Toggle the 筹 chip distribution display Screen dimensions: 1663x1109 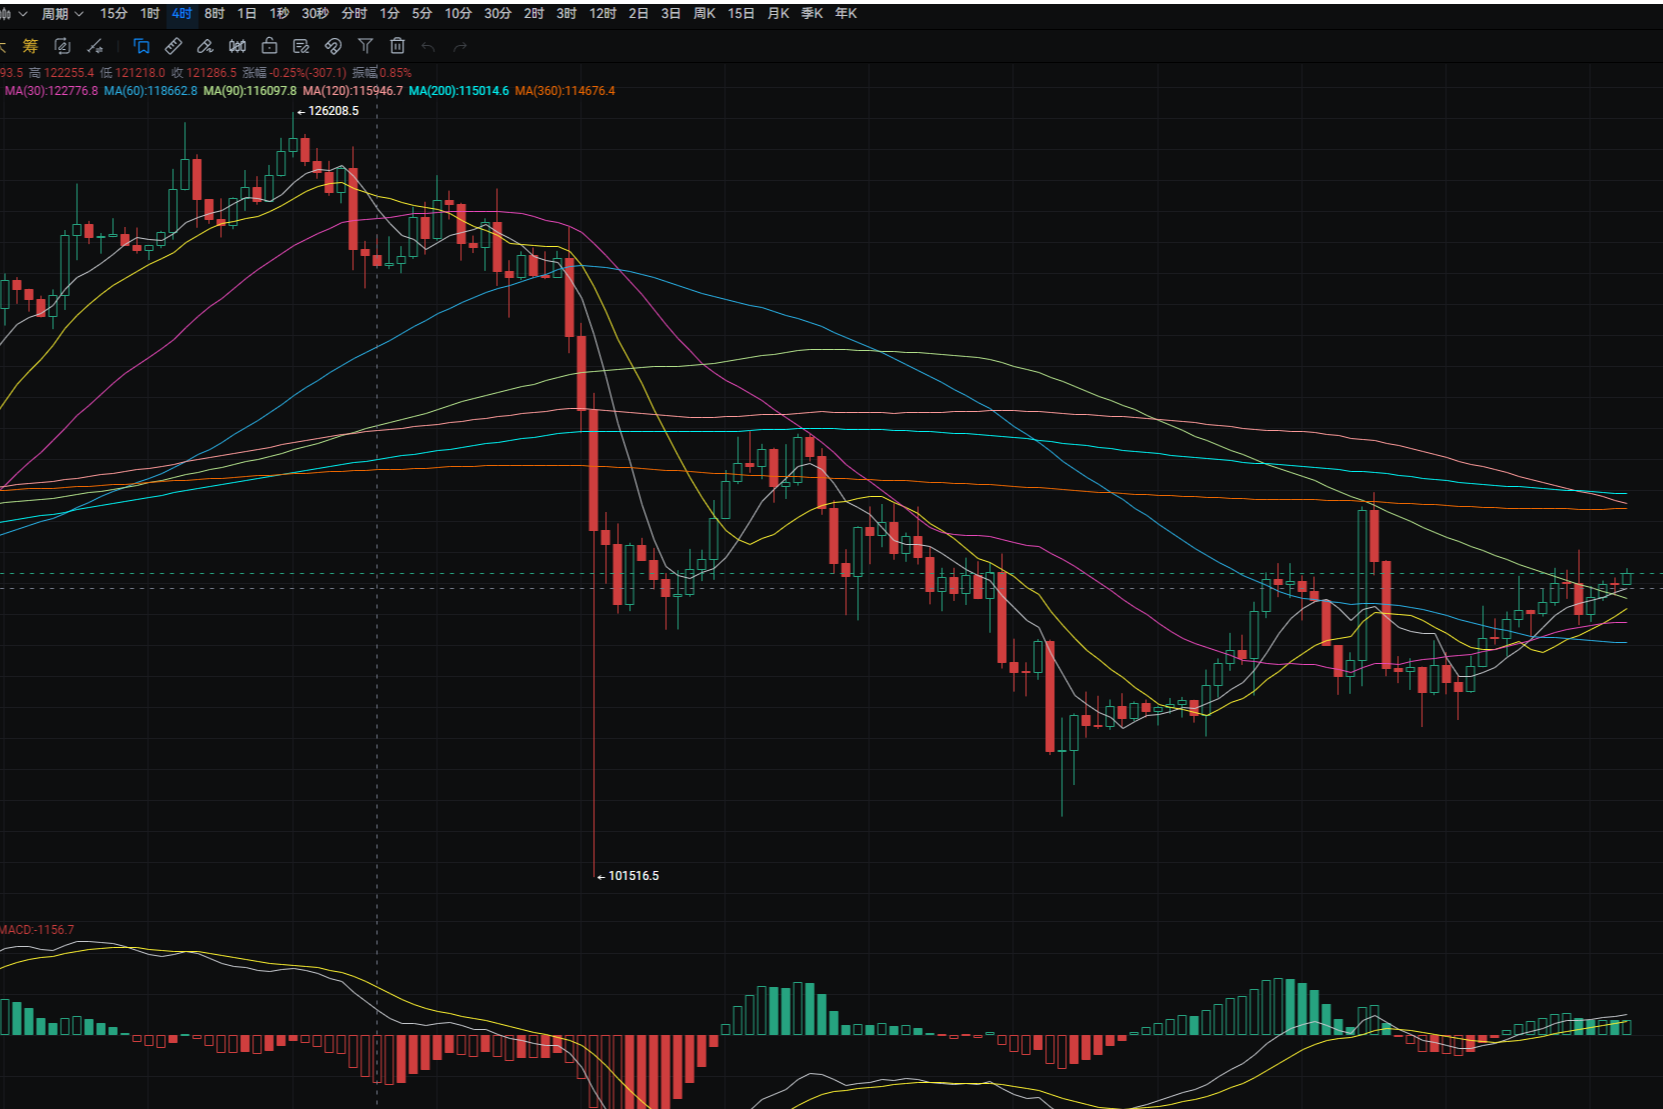tap(30, 46)
